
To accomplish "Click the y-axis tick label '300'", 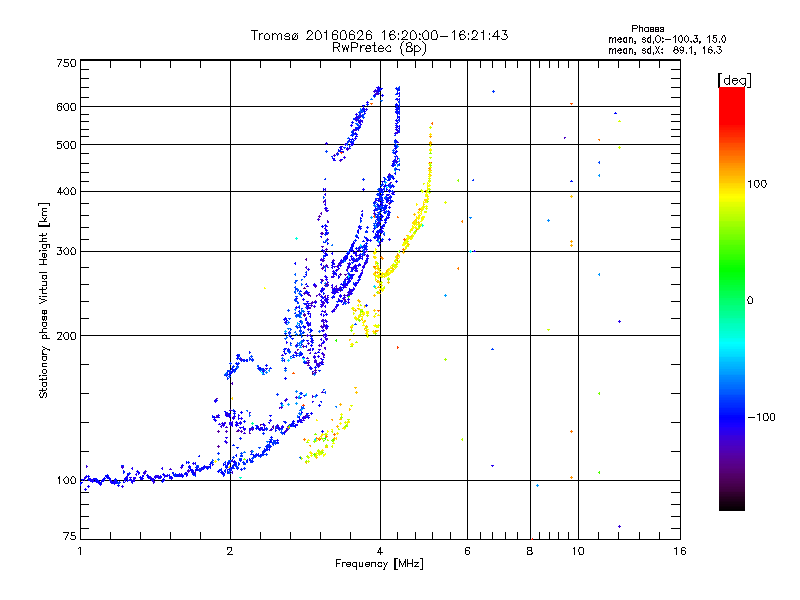I will coord(66,251).
